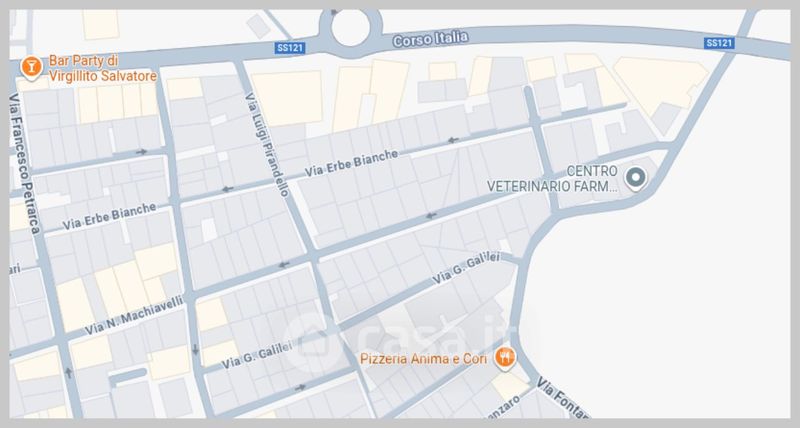Viewport: 800px width, 428px height.
Task: Click the lower Via G. Galilei label
Action: pos(257,355)
